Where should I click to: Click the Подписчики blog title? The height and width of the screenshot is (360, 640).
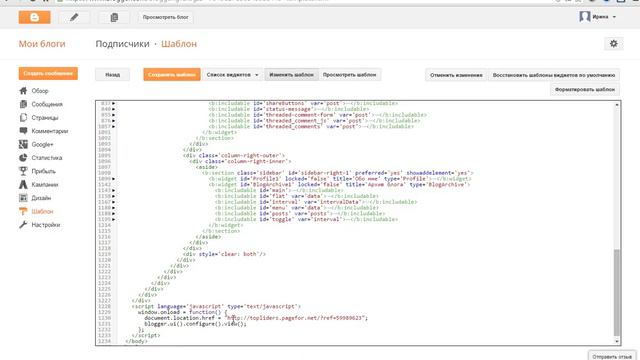122,44
